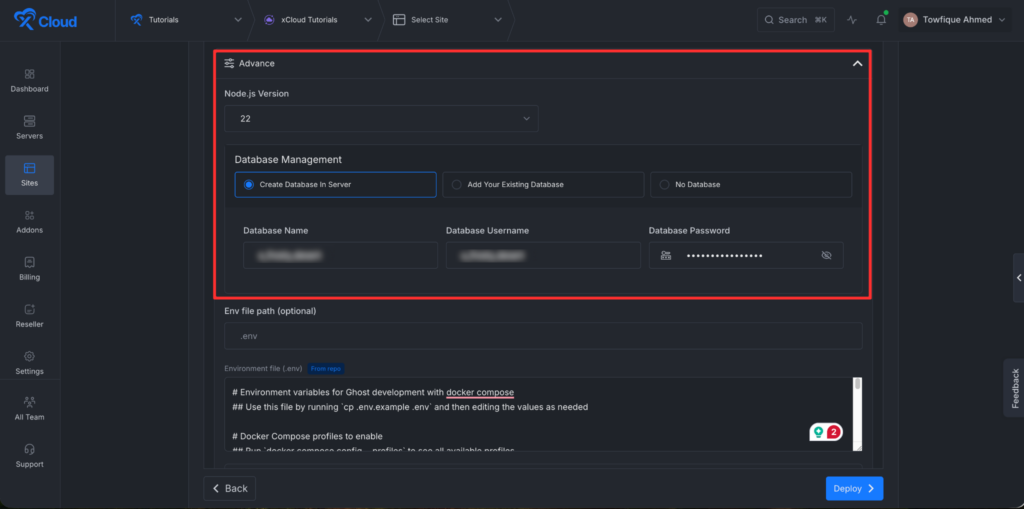Select Create Database In Server option
The width and height of the screenshot is (1024, 509).
(x=335, y=185)
